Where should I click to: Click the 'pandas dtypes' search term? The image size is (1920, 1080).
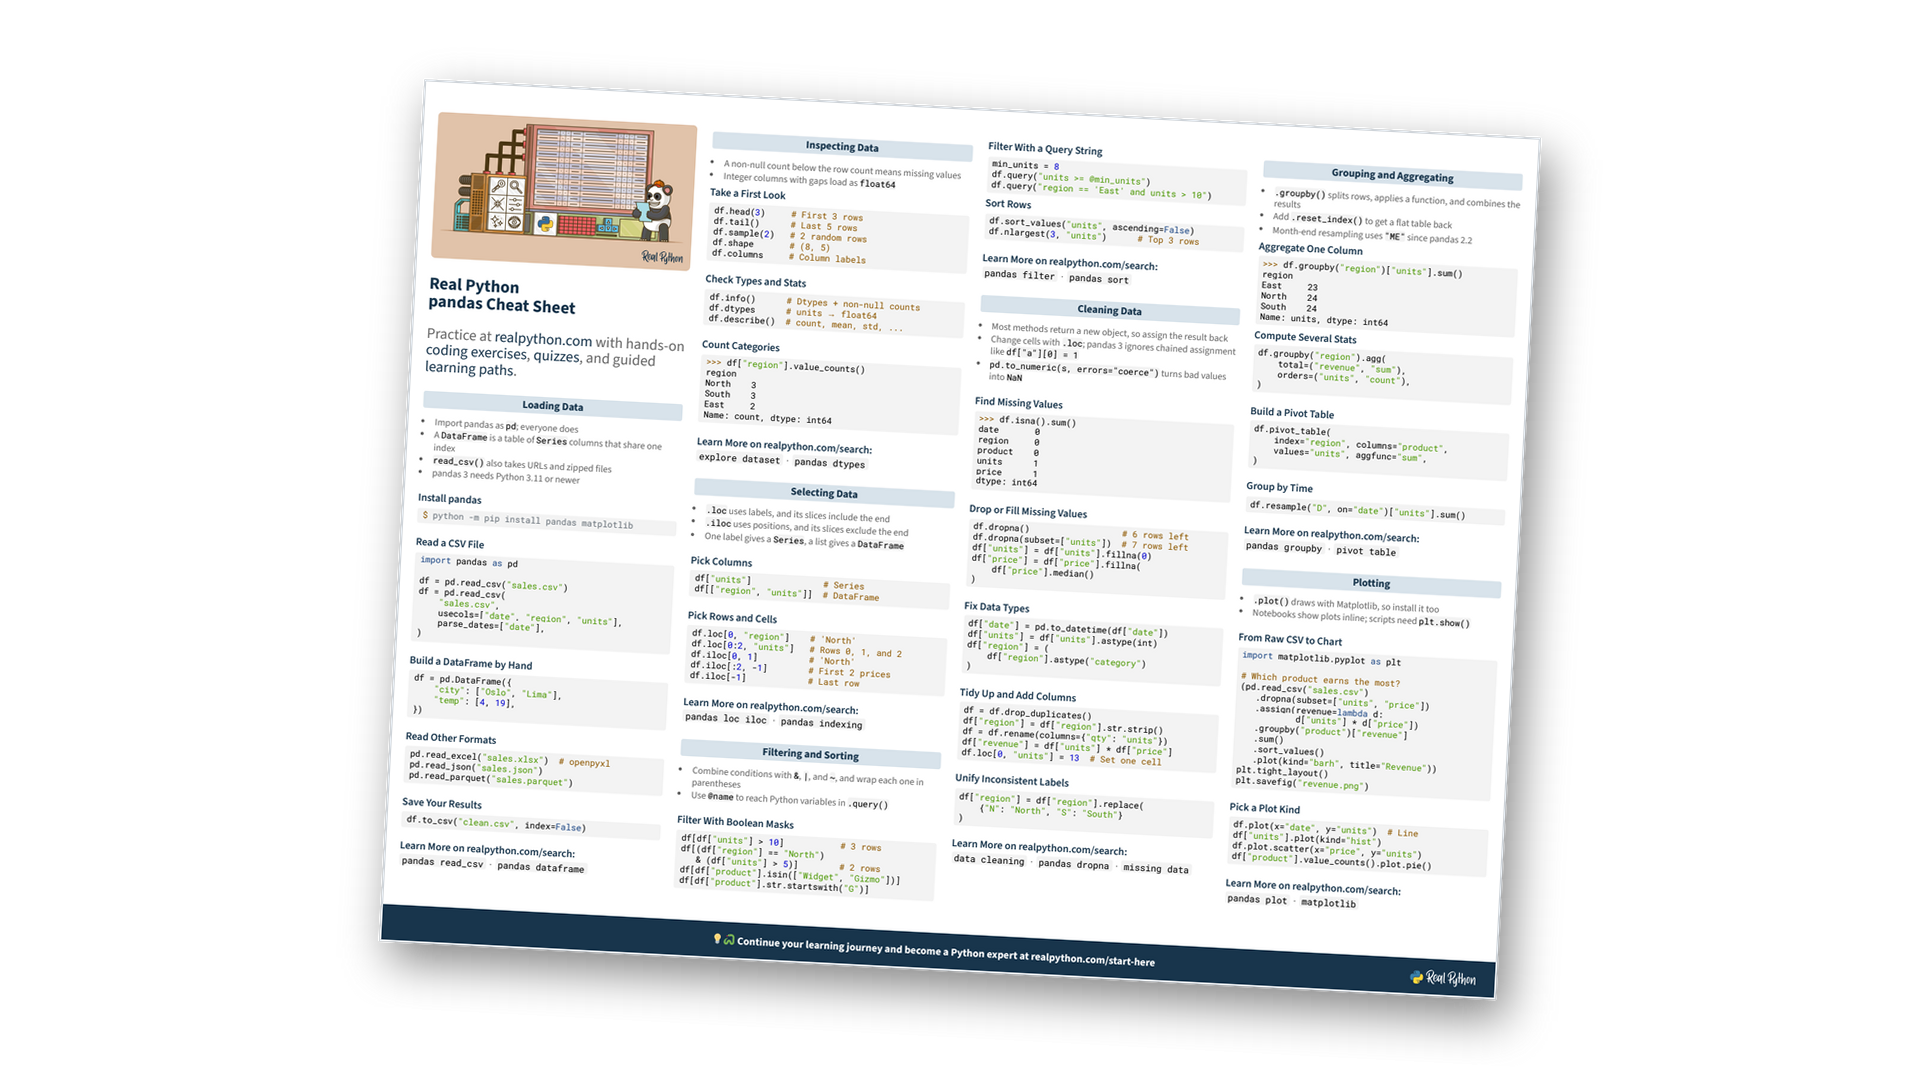pyautogui.click(x=829, y=463)
